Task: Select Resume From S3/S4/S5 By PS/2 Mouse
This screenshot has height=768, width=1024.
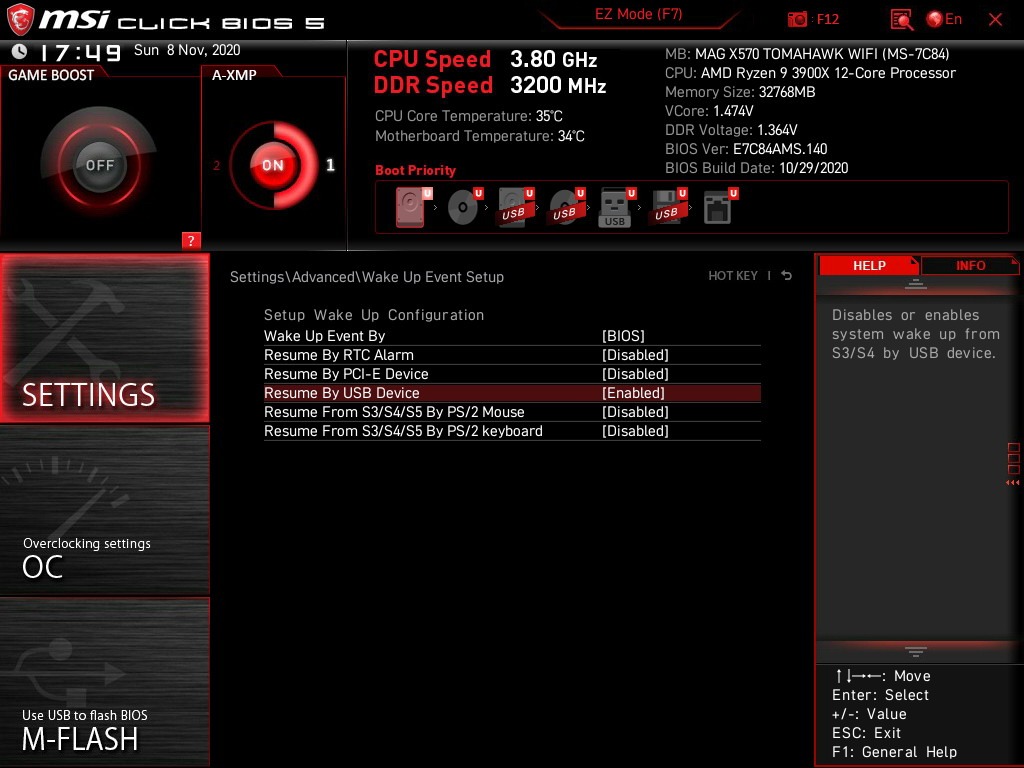Action: [394, 411]
